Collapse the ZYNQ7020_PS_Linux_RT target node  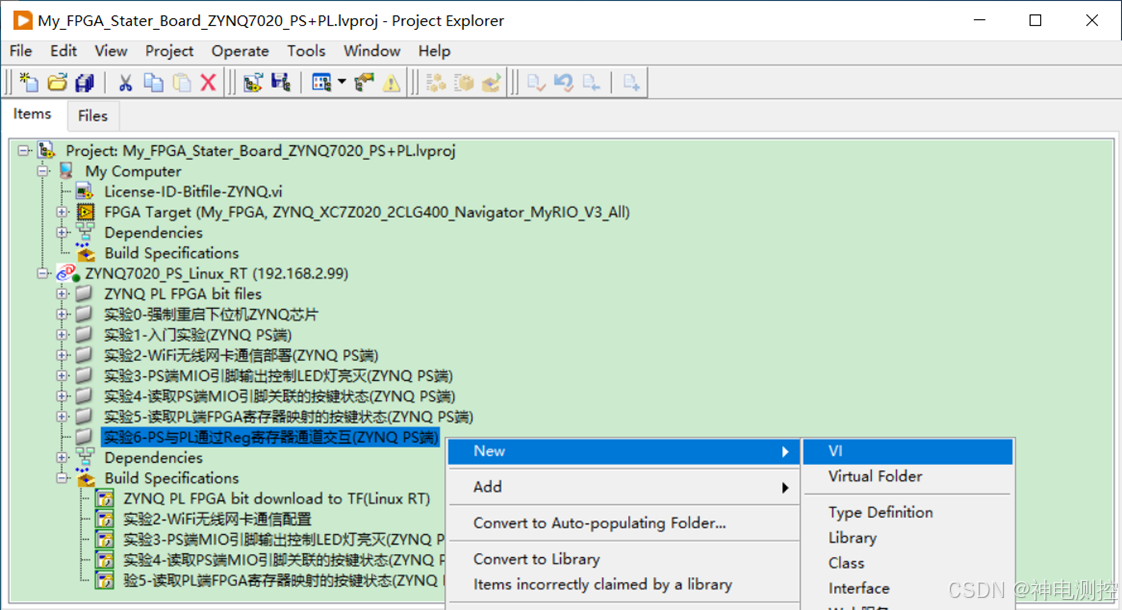click(x=43, y=273)
